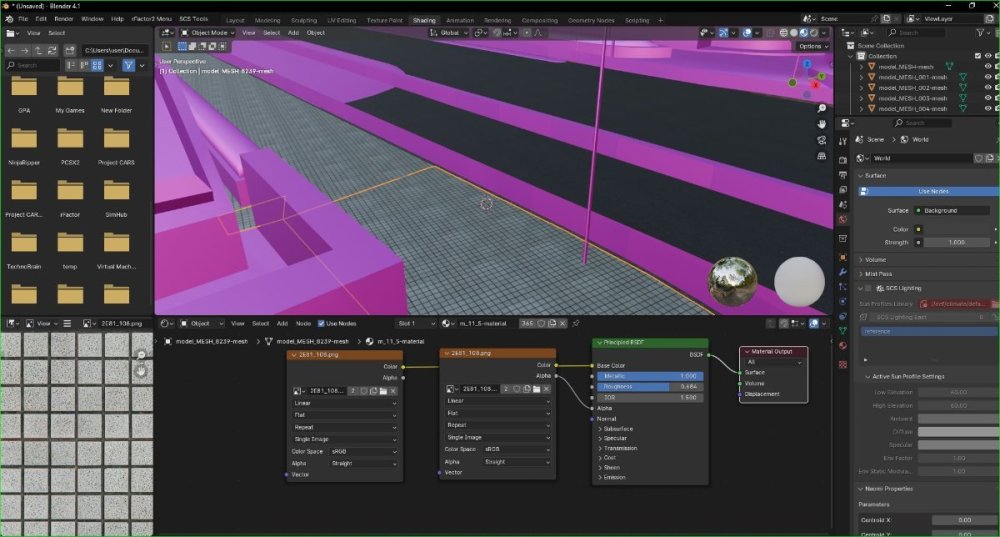Image resolution: width=1000 pixels, height=537 pixels.
Task: Switch to orthographic grid view icon
Action: click(821, 156)
